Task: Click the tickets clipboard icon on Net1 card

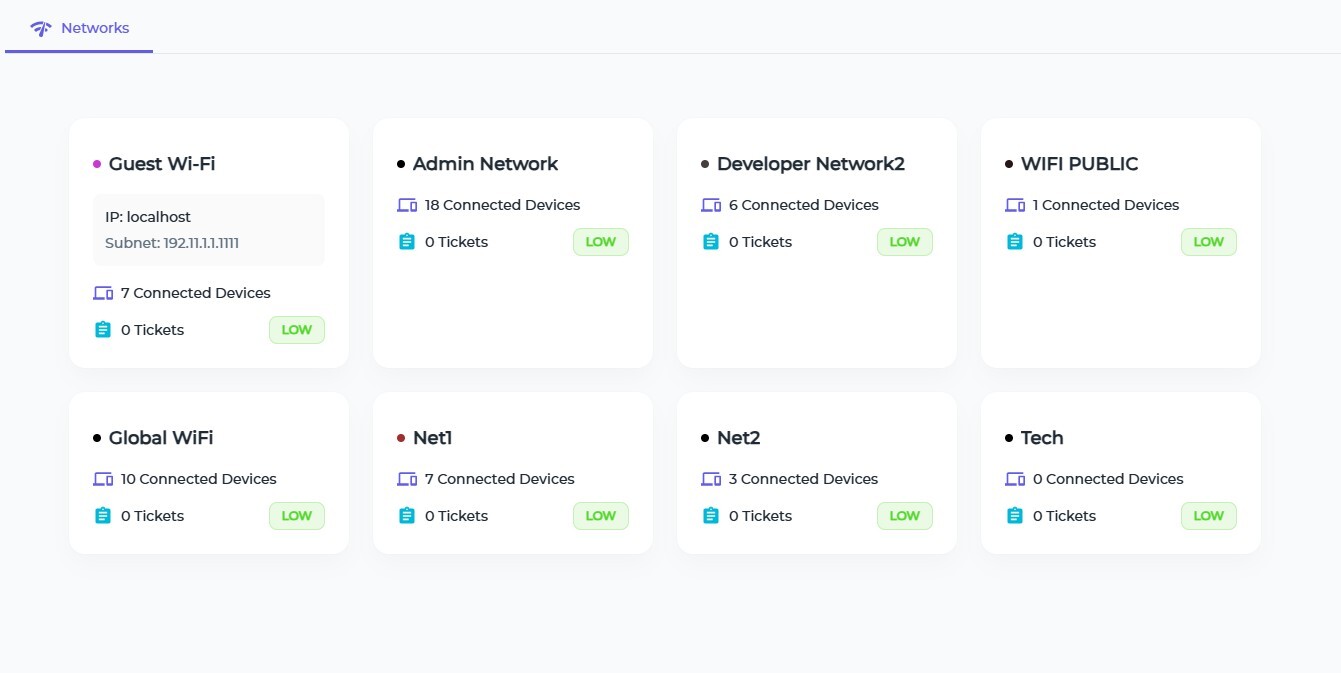Action: 407,516
